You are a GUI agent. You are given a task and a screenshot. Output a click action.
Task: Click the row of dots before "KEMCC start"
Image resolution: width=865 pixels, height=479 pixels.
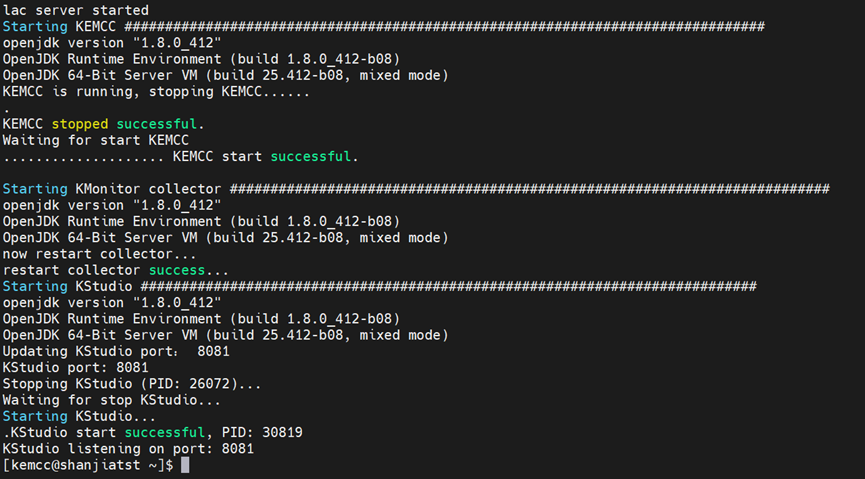[83, 157]
